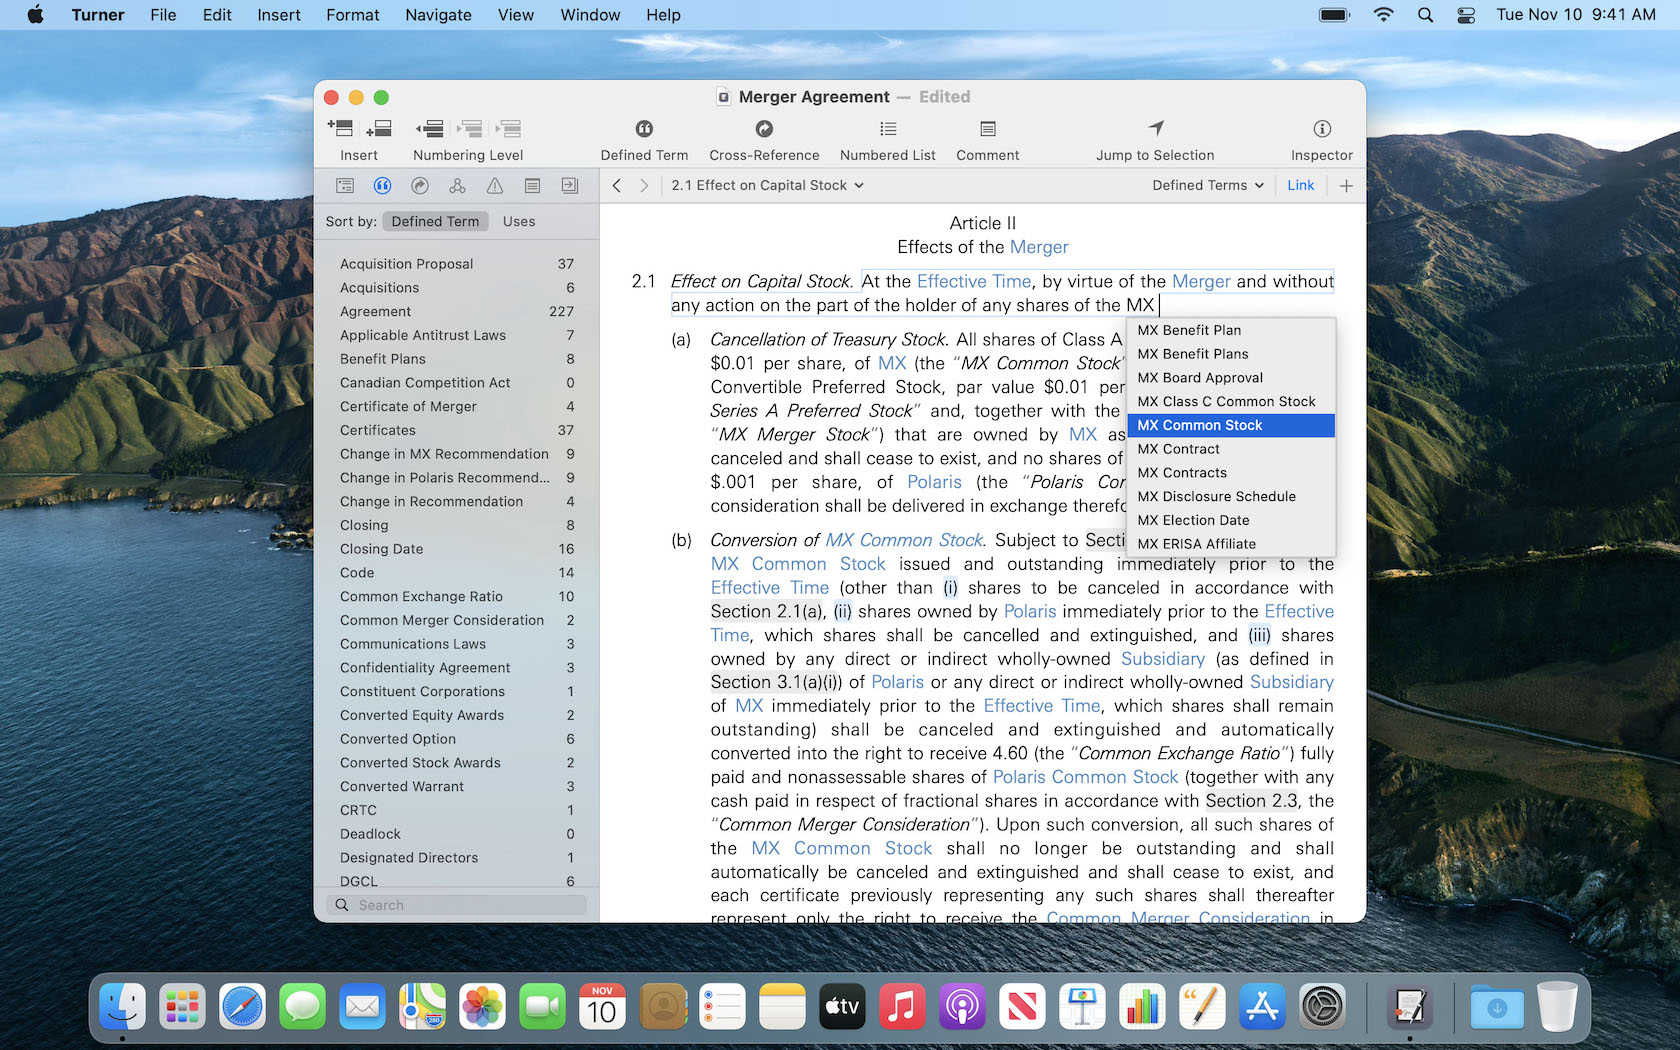This screenshot has width=1680, height=1050.
Task: Go back with the left chevron navigation arrow
Action: tap(617, 185)
